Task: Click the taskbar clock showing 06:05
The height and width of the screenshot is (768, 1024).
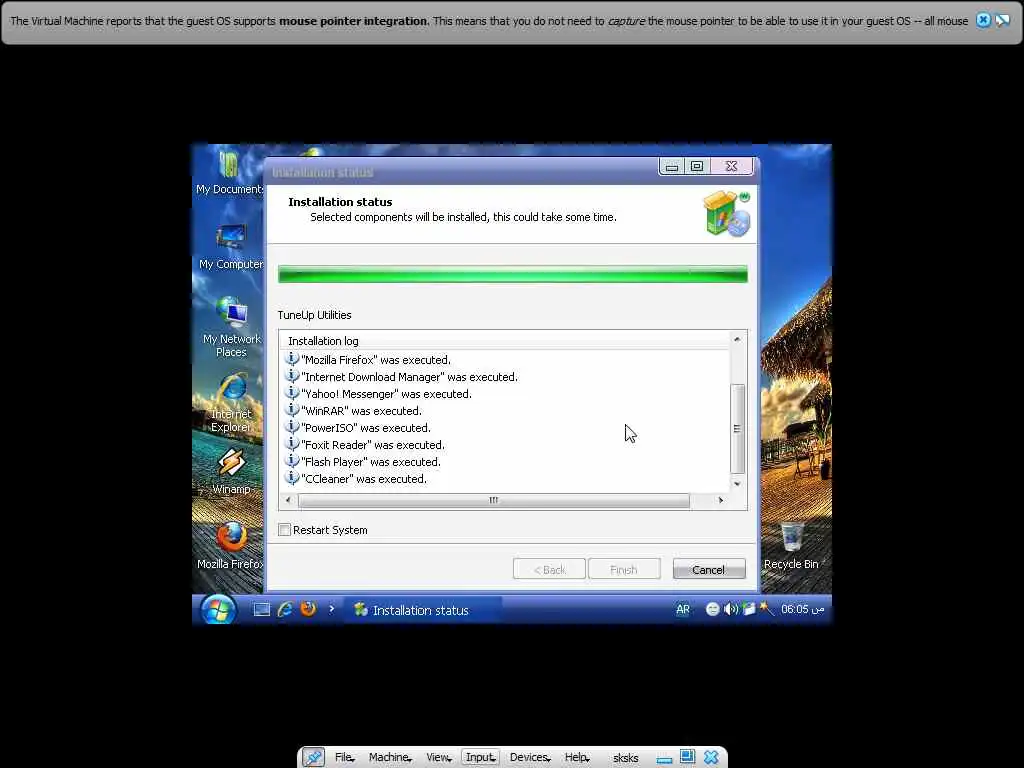Action: [x=802, y=609]
